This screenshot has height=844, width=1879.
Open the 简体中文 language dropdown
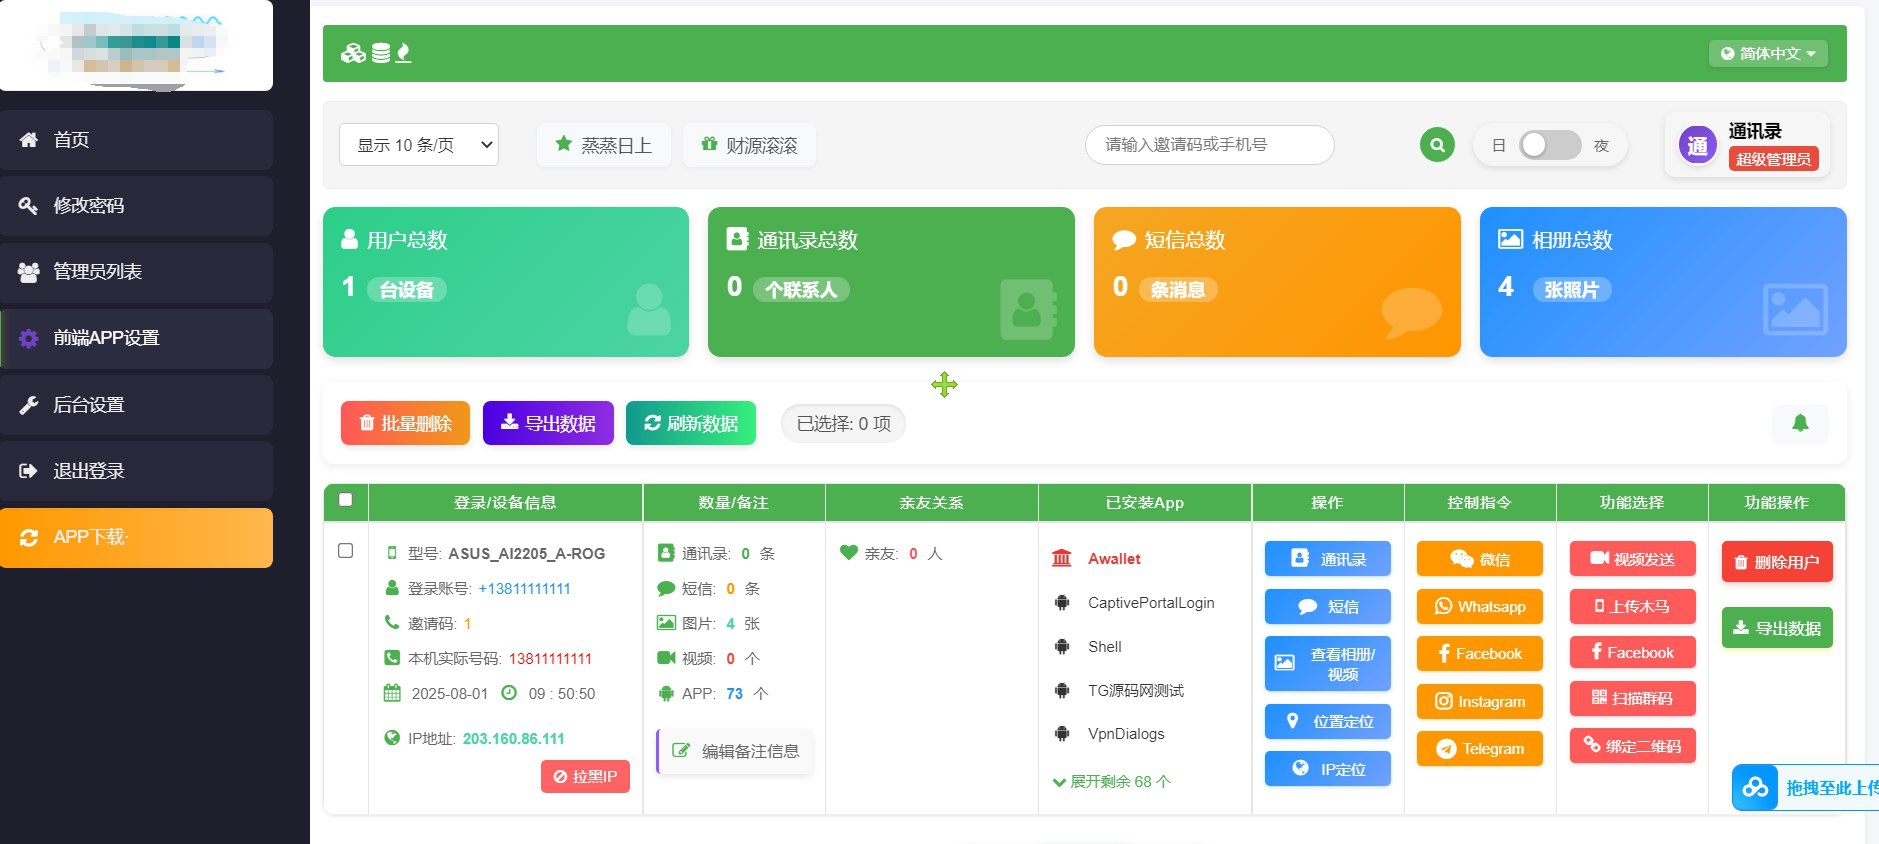[x=1767, y=54]
